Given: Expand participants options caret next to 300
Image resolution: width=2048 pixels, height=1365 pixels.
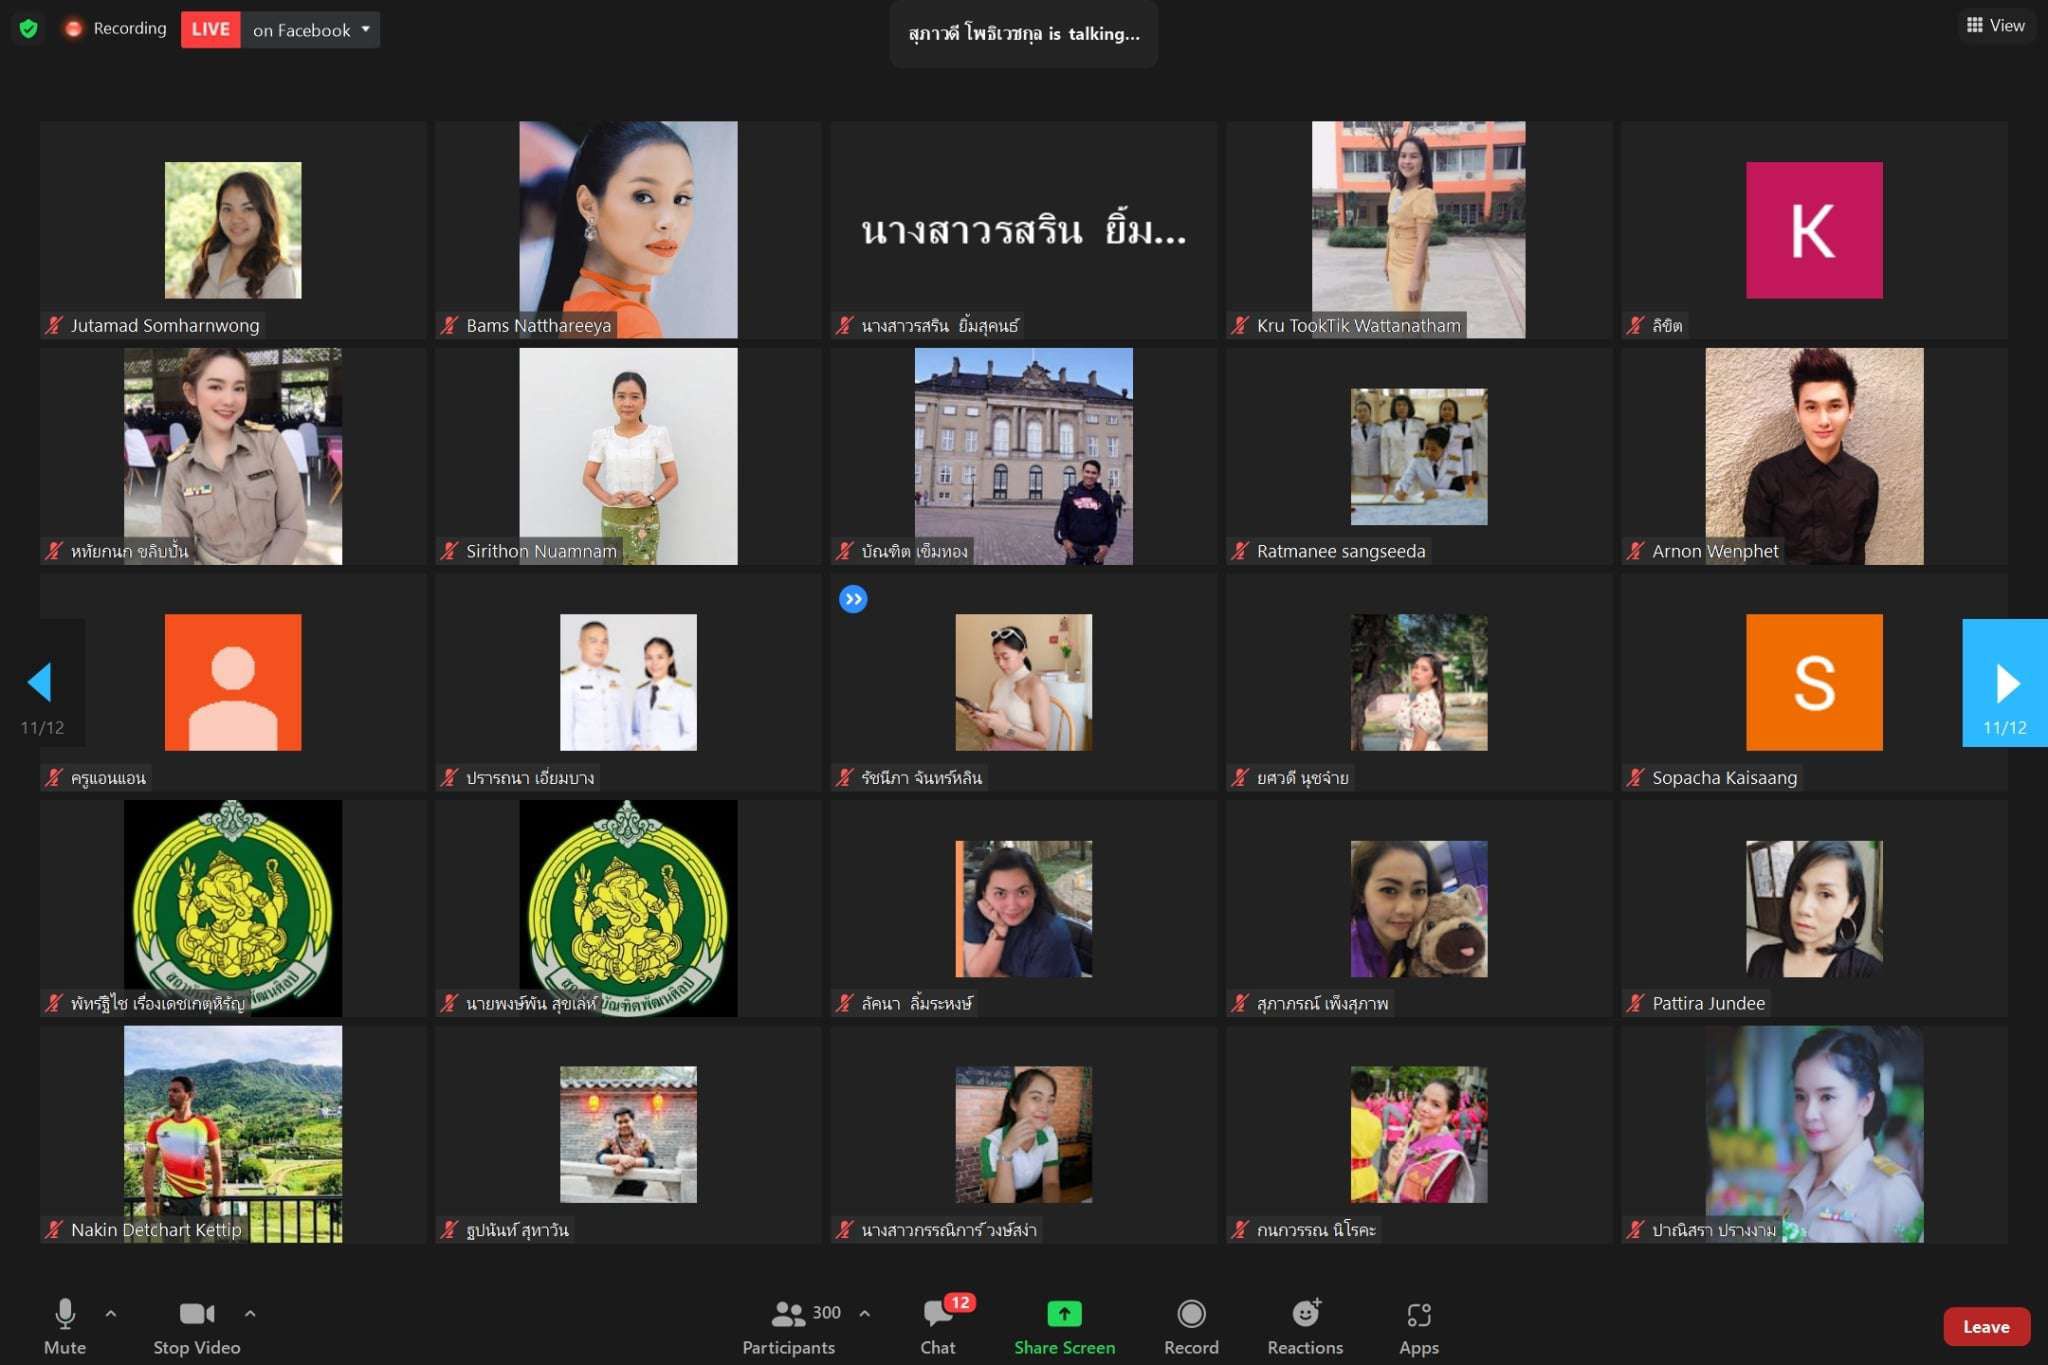Looking at the screenshot, I should [865, 1314].
